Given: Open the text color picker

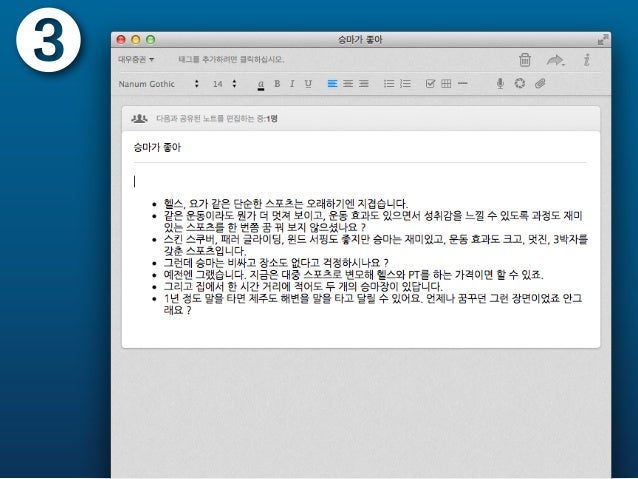Looking at the screenshot, I should (x=261, y=84).
